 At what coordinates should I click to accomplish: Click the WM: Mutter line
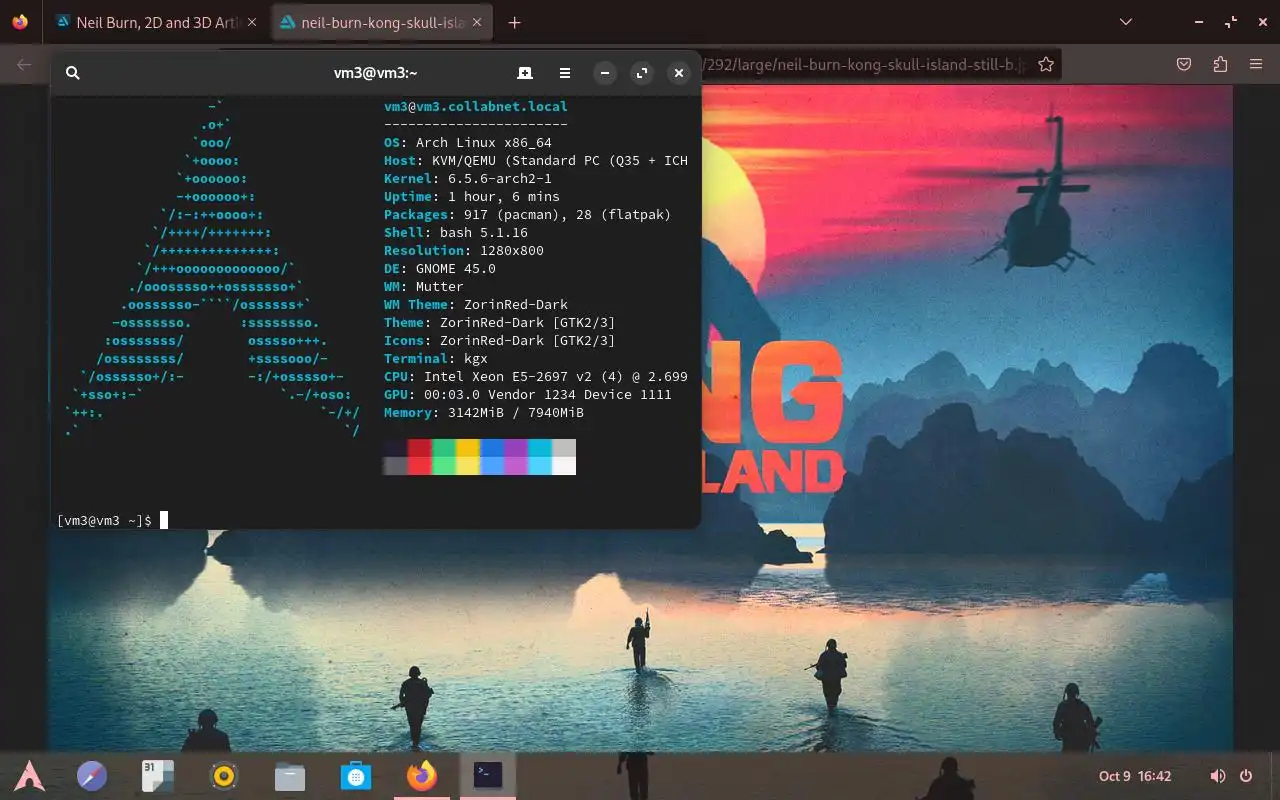tap(424, 286)
